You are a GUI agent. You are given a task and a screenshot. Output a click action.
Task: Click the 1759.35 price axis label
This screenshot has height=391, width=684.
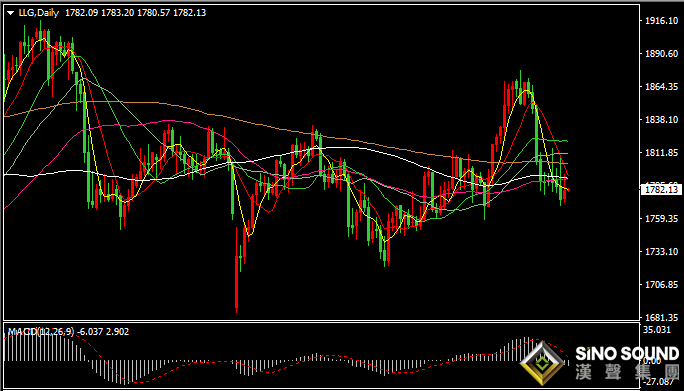pyautogui.click(x=661, y=219)
